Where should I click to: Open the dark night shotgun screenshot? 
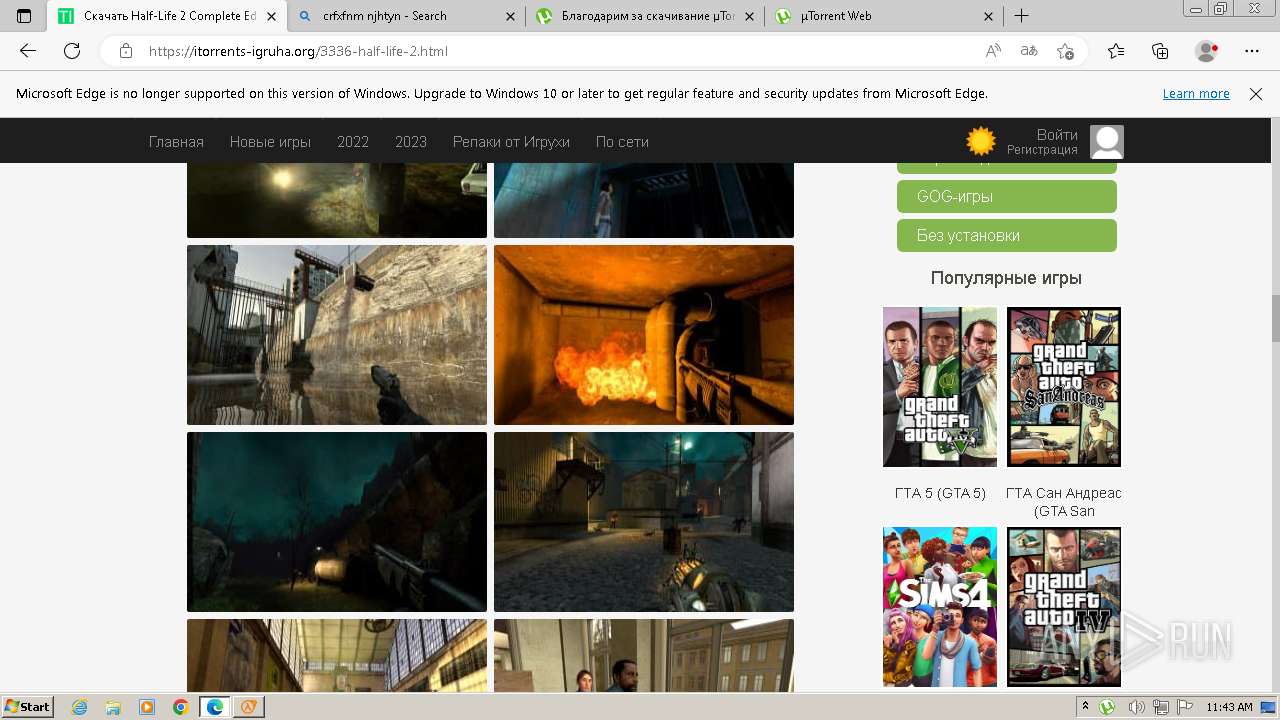[x=337, y=522]
